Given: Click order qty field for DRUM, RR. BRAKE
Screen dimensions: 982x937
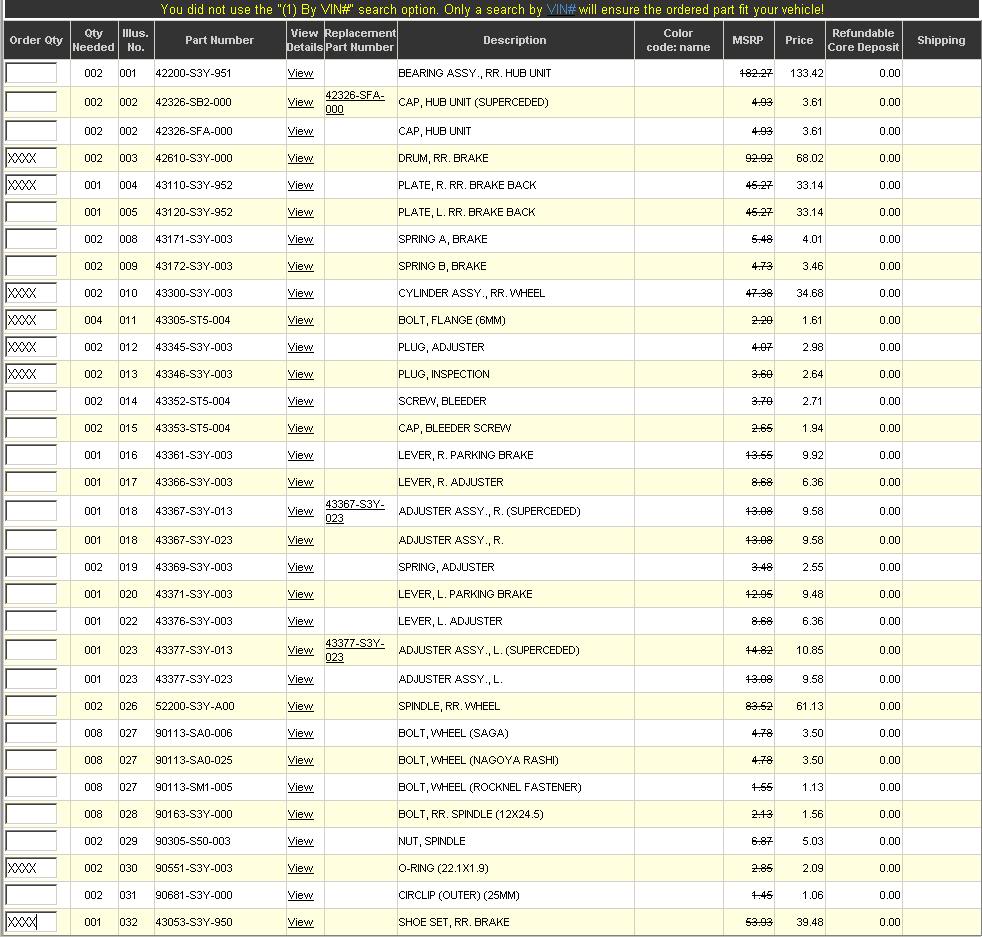Looking at the screenshot, I should point(31,158).
